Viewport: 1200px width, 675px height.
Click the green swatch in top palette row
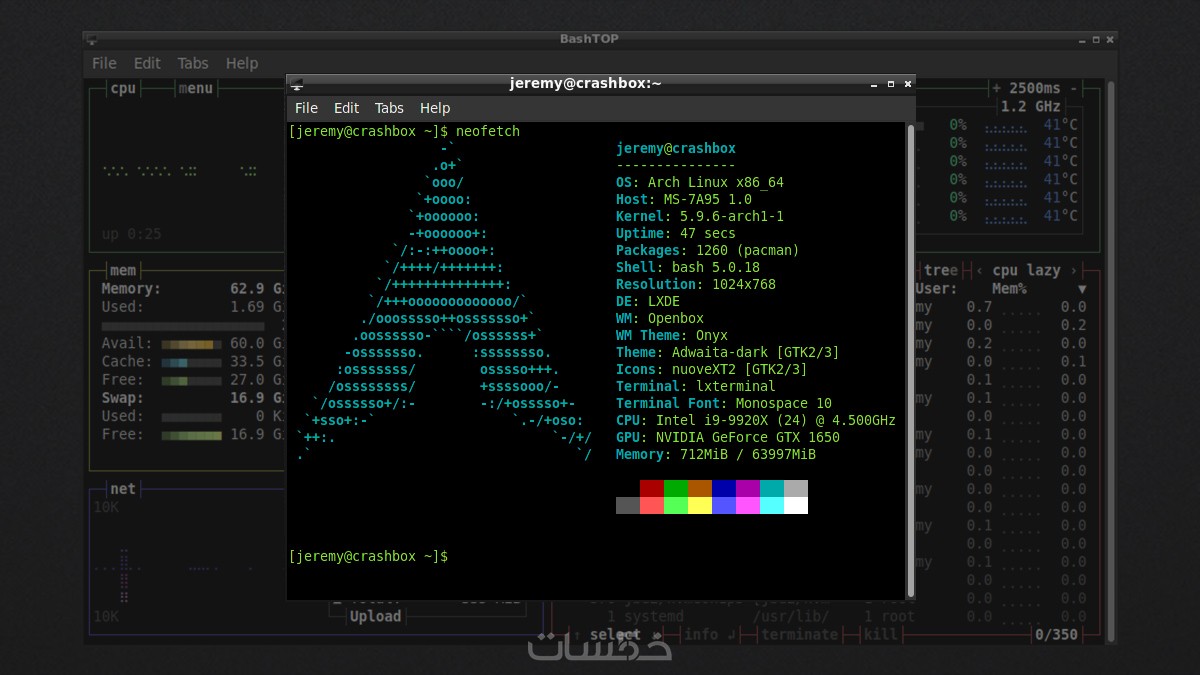point(676,488)
